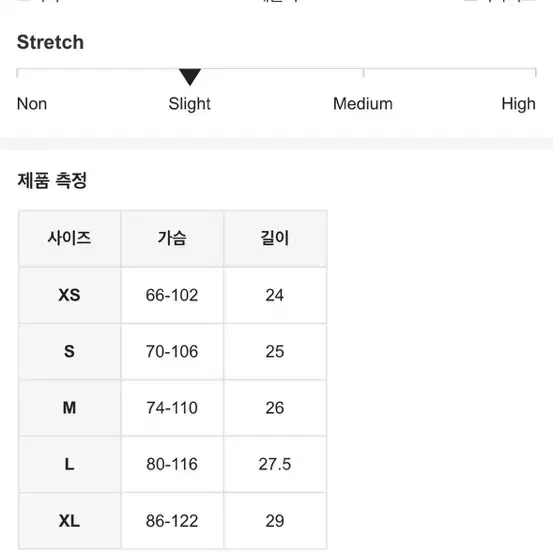This screenshot has width=553, height=553.
Task: Click the 사이즈 column header
Action: [x=69, y=238]
